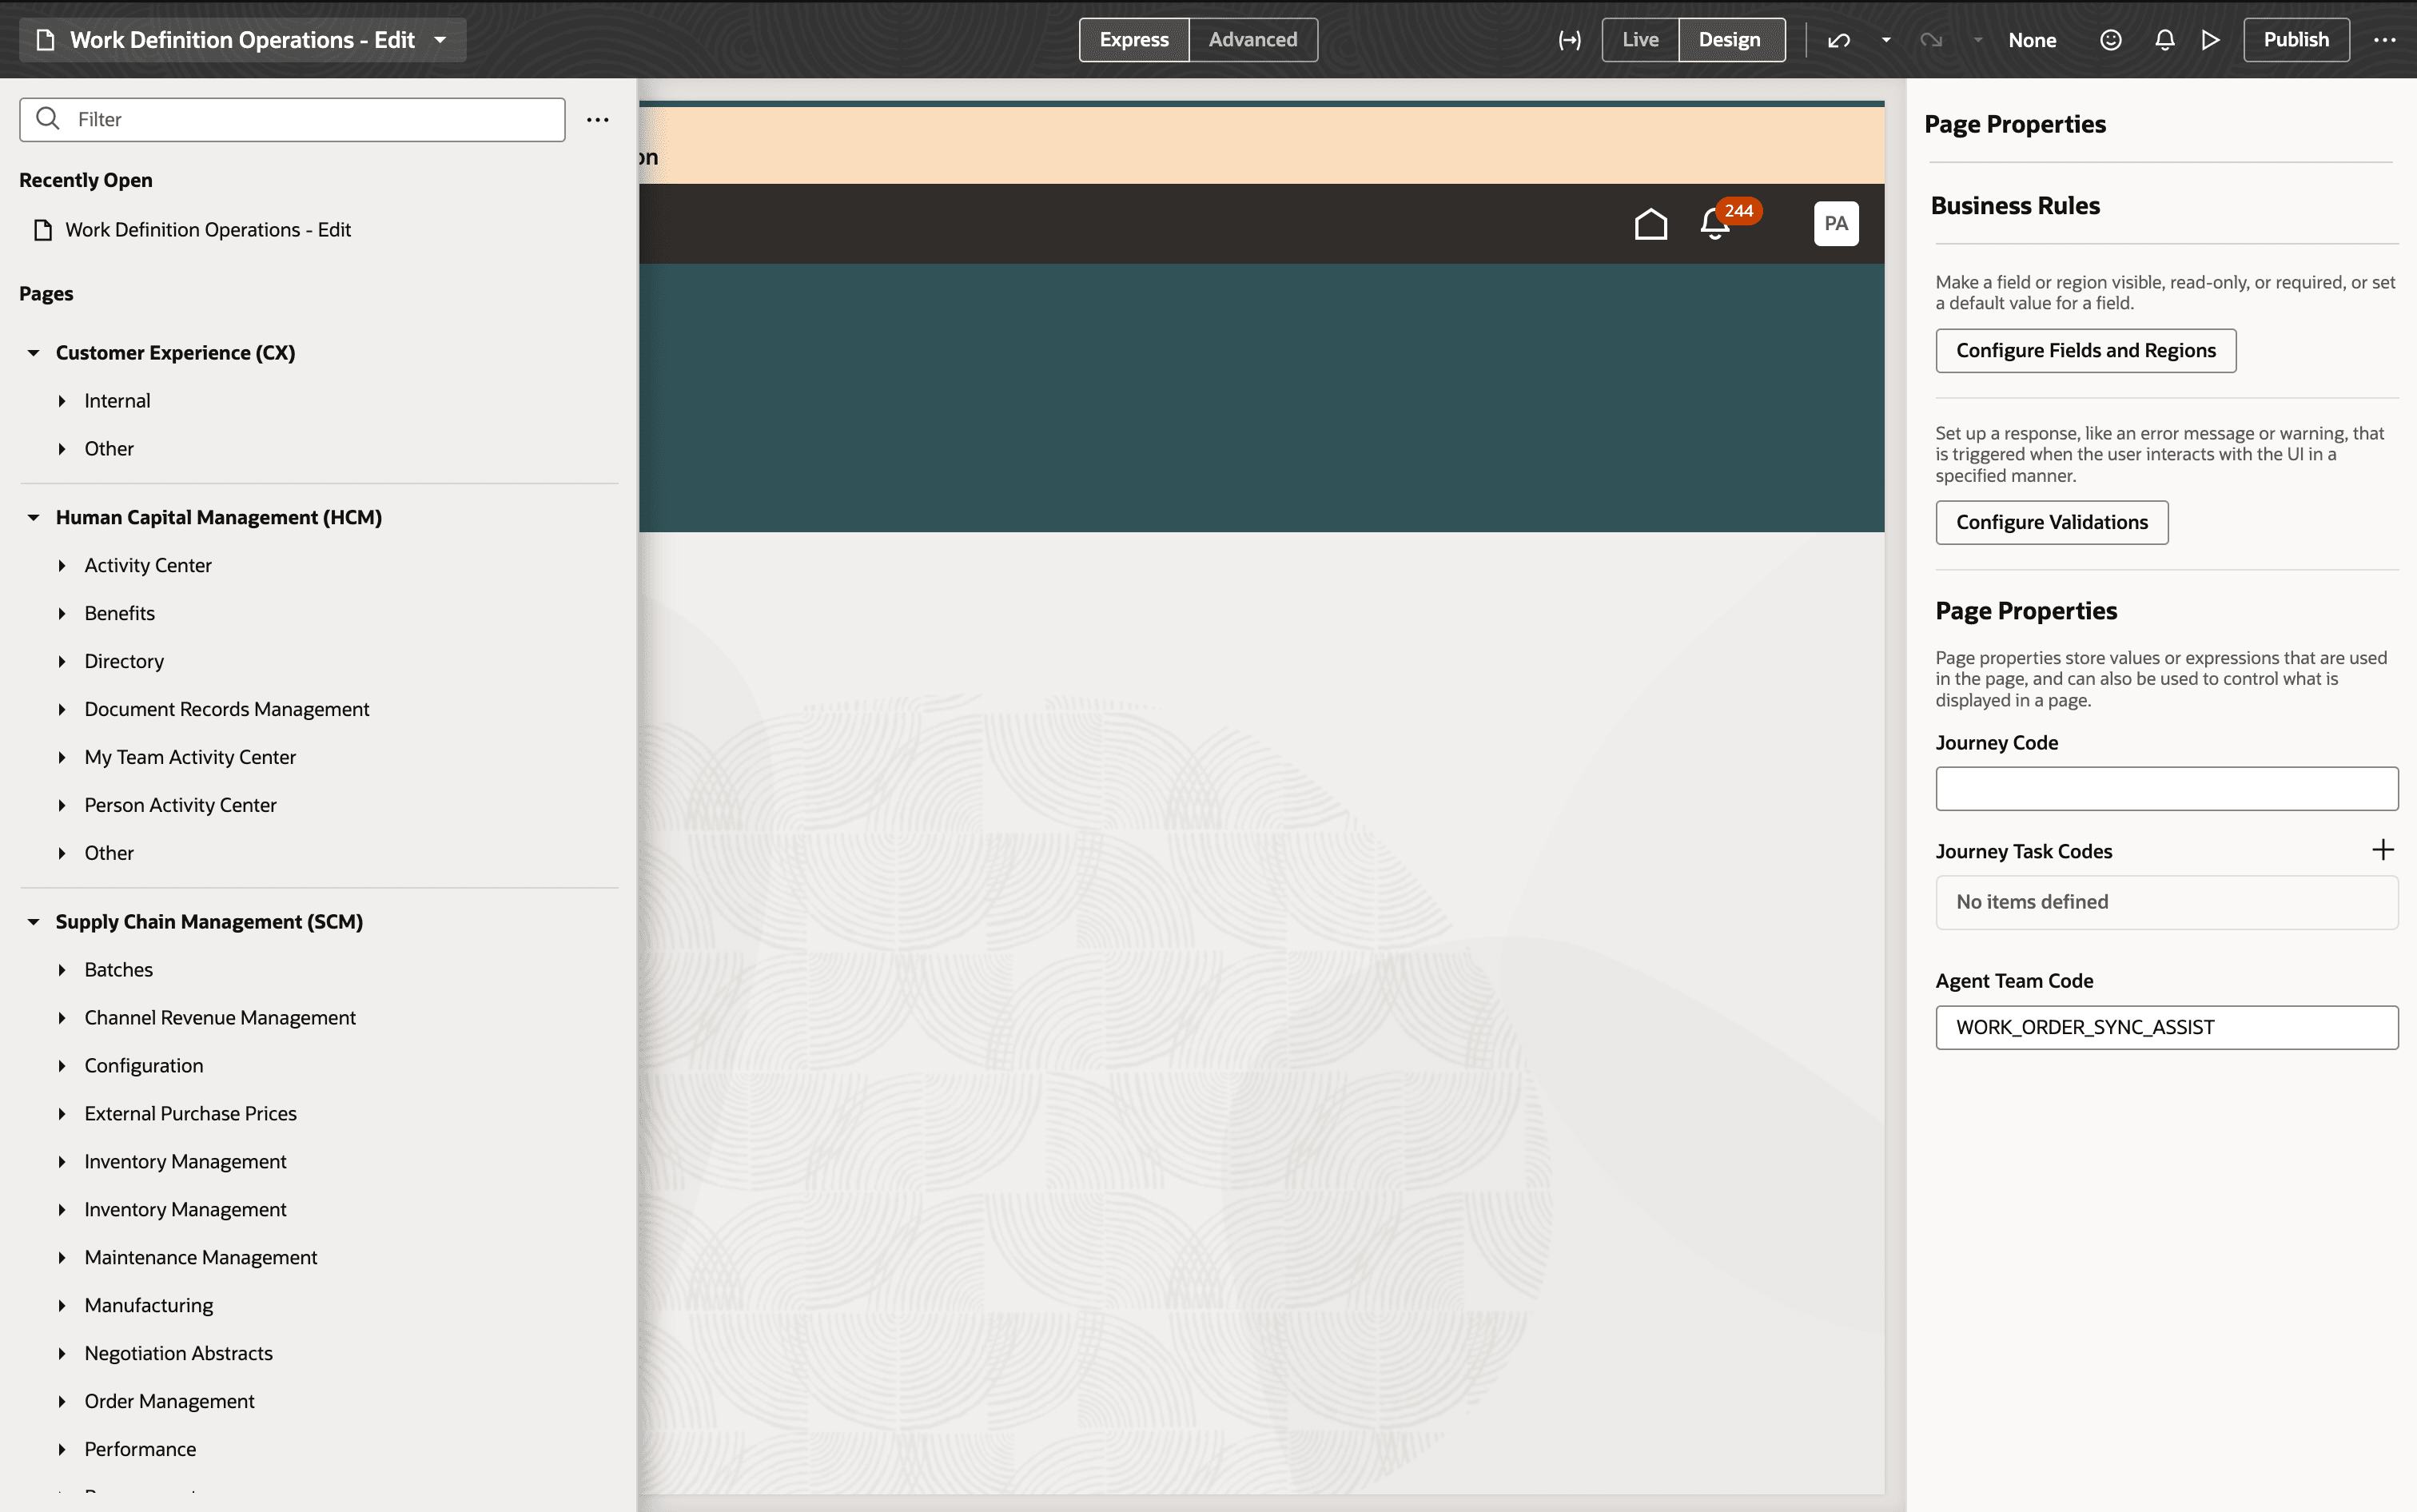Open the top-right overflow menu
This screenshot has height=1512, width=2417.
(x=2387, y=39)
